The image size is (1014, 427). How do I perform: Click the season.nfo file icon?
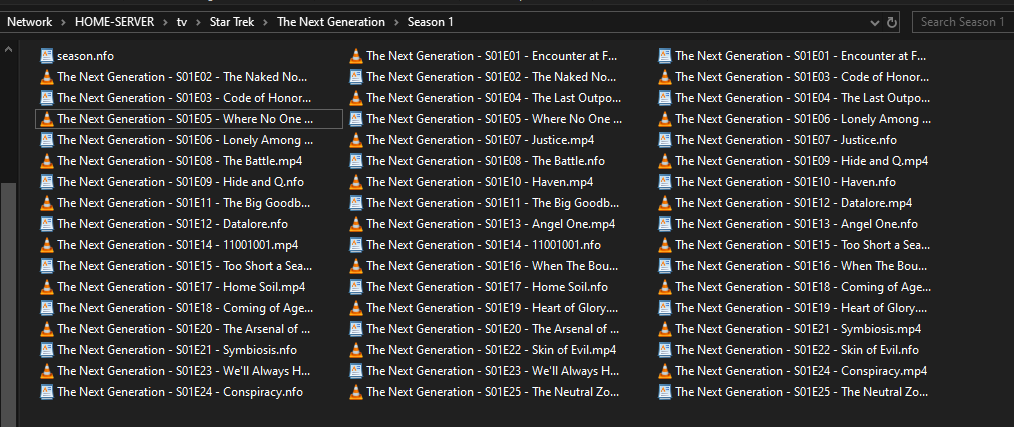(x=46, y=56)
